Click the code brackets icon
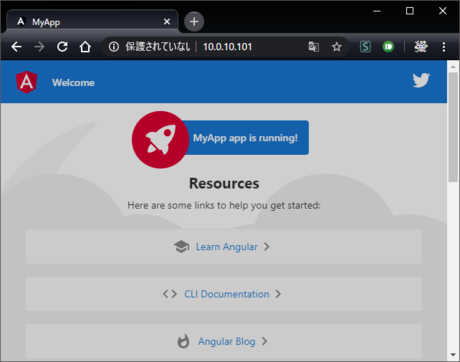The height and width of the screenshot is (362, 460). [x=170, y=294]
